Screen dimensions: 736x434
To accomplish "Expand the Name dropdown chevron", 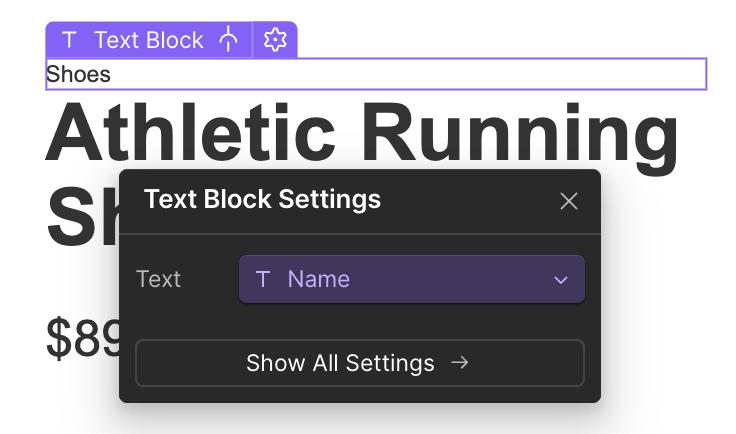I will coord(561,280).
